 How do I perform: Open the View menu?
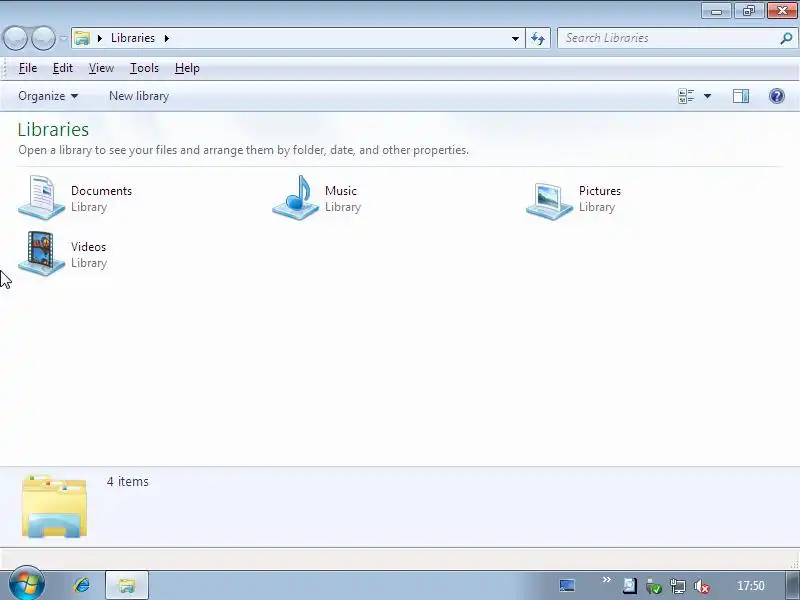(101, 68)
